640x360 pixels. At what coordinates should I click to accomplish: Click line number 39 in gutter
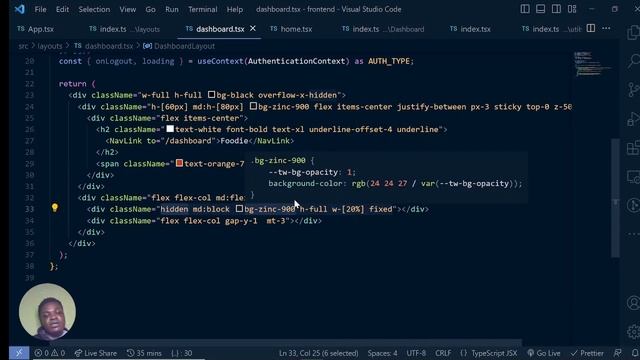point(29,278)
